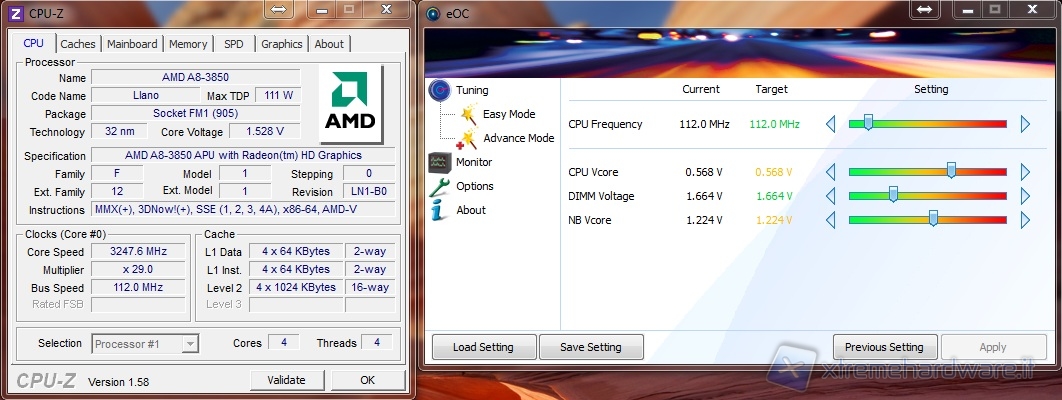Click the AMD logo in CPU-Z
This screenshot has width=1062, height=400.
[x=349, y=105]
